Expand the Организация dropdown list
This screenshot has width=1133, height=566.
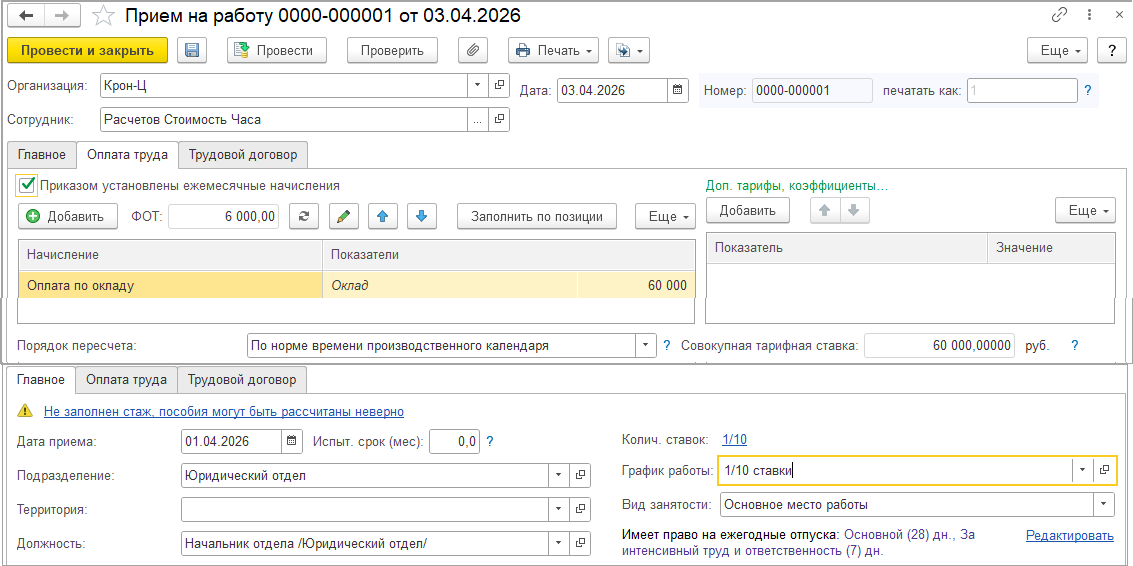[x=477, y=86]
